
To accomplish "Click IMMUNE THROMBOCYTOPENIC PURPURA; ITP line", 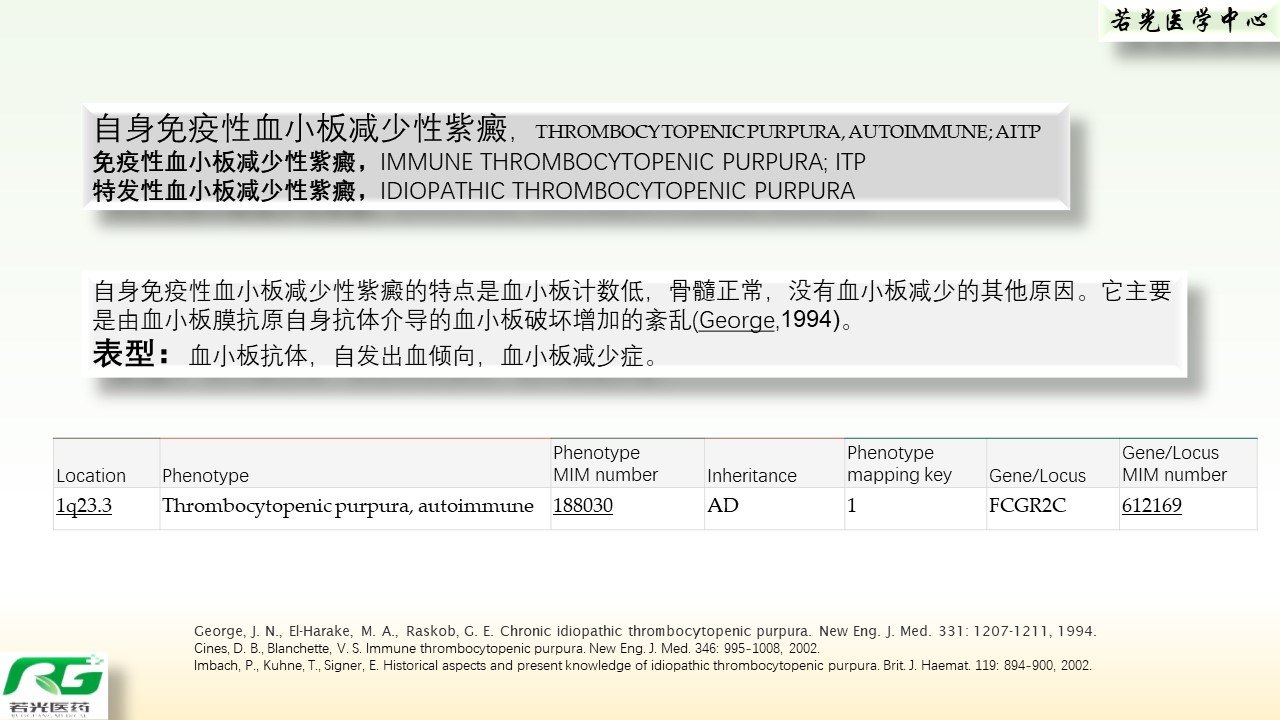I will point(623,162).
